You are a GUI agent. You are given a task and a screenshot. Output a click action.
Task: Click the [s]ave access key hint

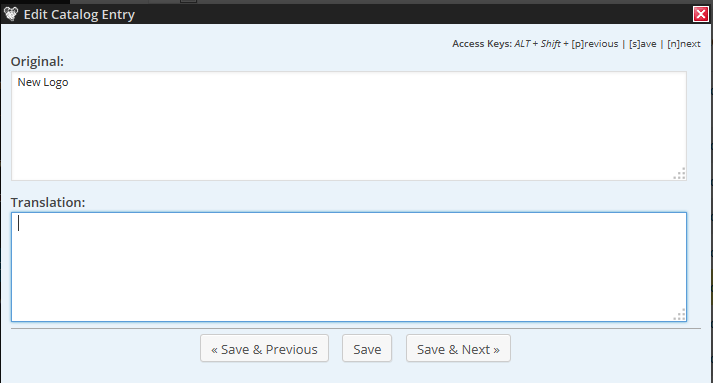click(x=643, y=44)
